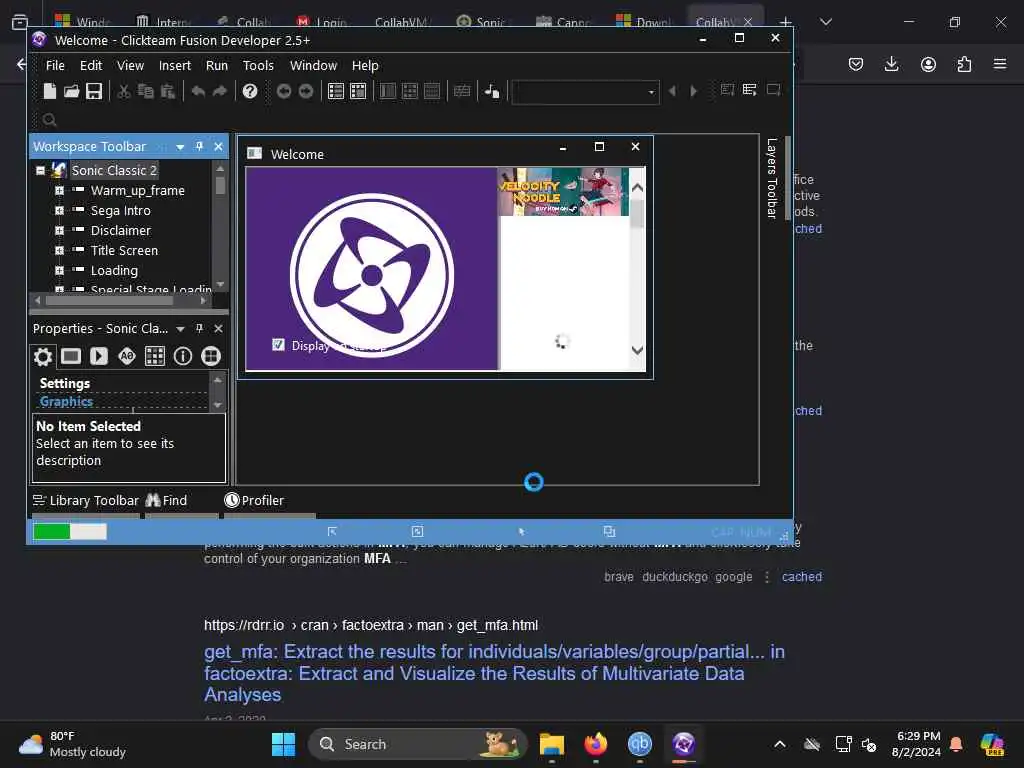The image size is (1024, 768).
Task: Open the Tools menu
Action: pos(258,65)
